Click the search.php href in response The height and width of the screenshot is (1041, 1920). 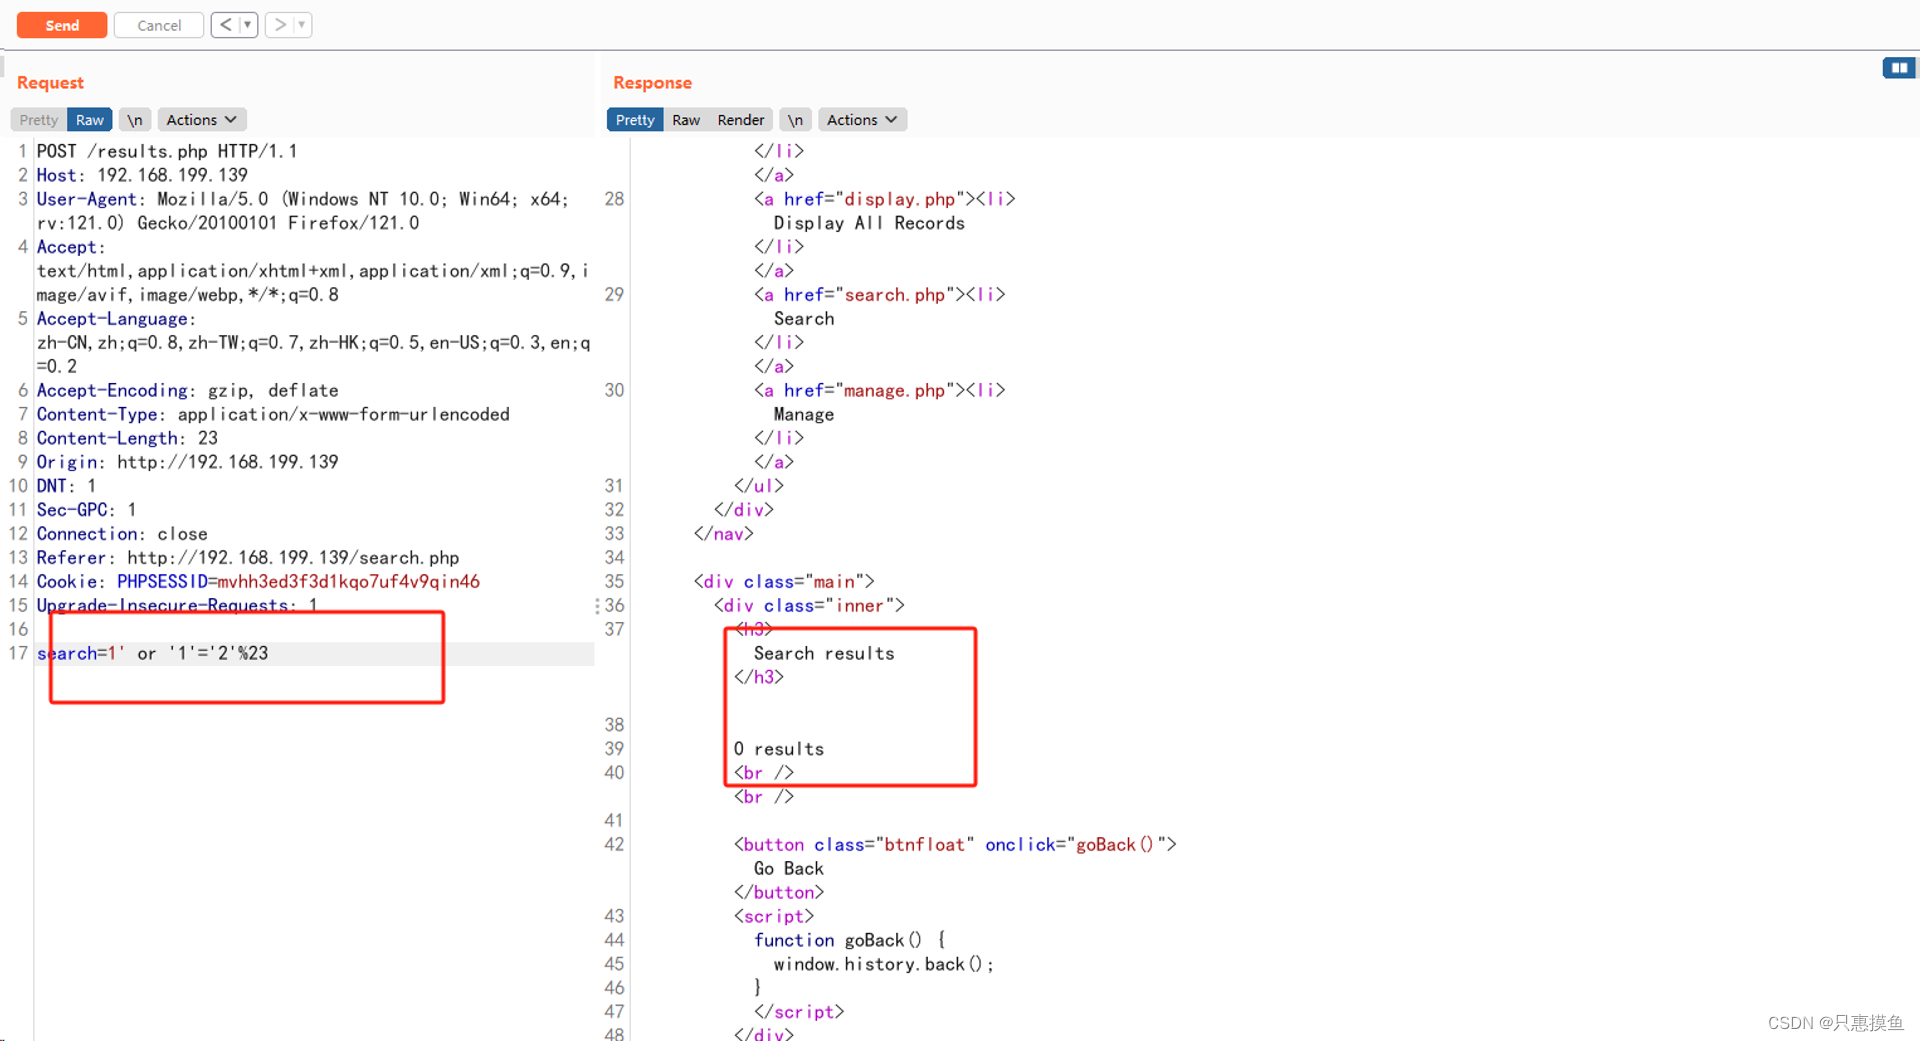895,295
